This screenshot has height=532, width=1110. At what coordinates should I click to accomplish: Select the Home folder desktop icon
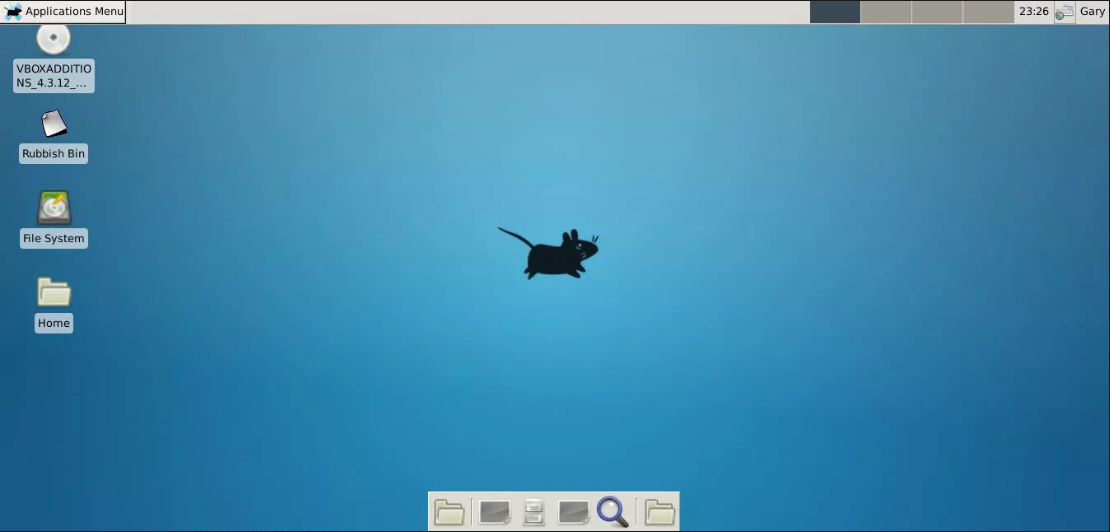point(54,293)
